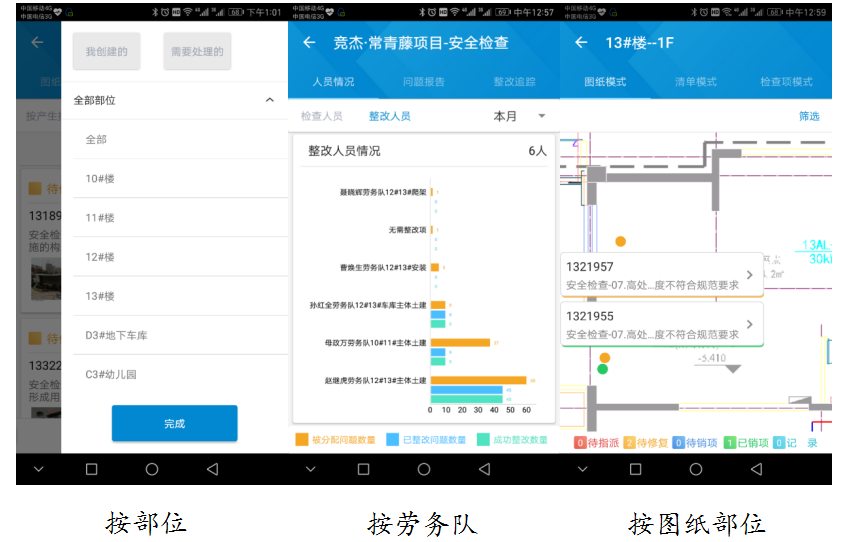
Task: Tap 筛选 filter link
Action: [809, 116]
